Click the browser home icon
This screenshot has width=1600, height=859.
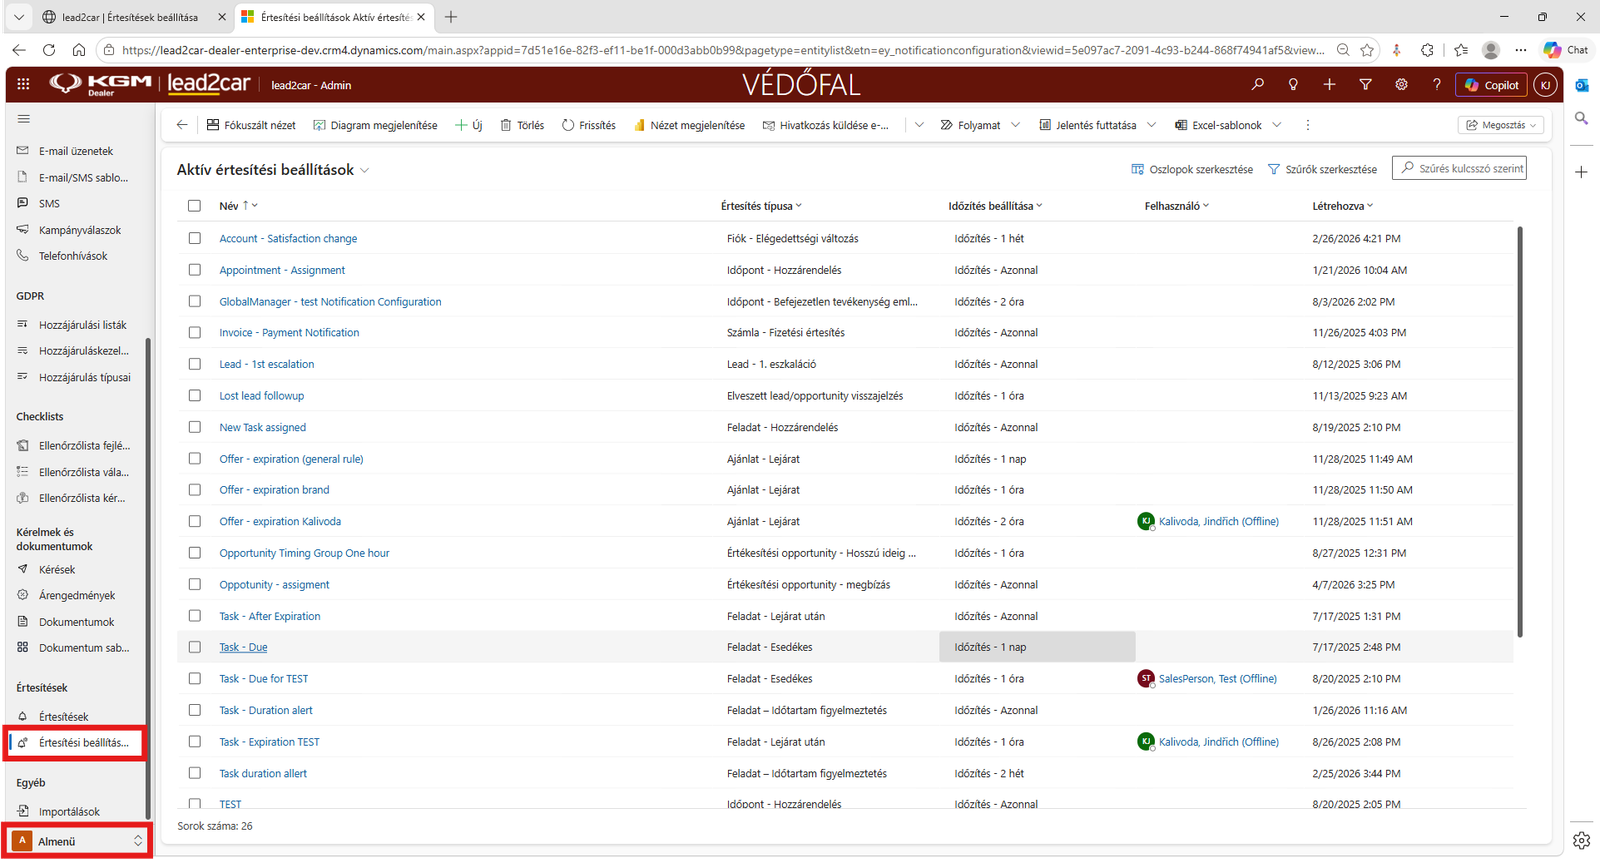(79, 50)
